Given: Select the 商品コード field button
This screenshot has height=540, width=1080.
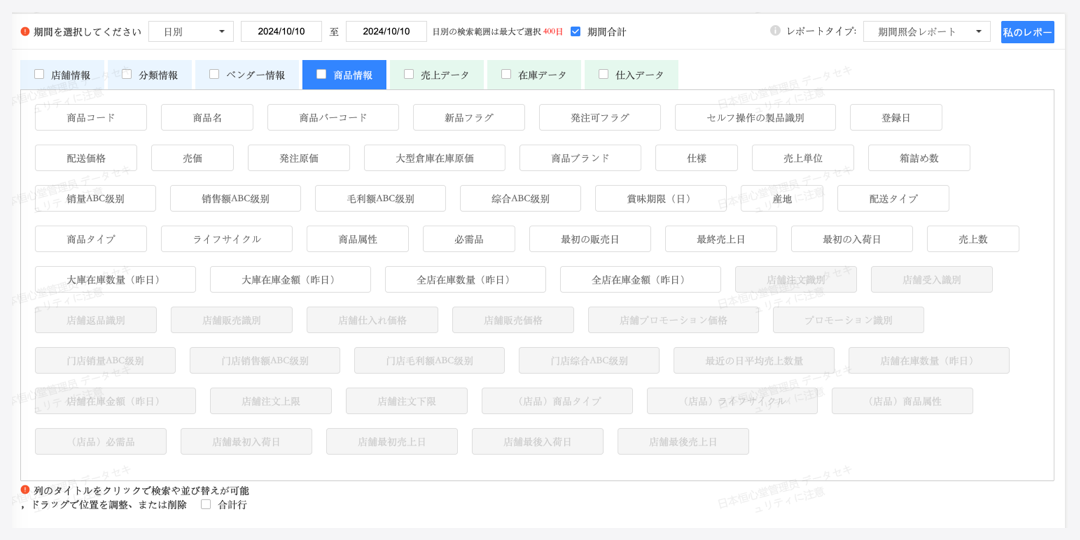Looking at the screenshot, I should pyautogui.click(x=91, y=118).
